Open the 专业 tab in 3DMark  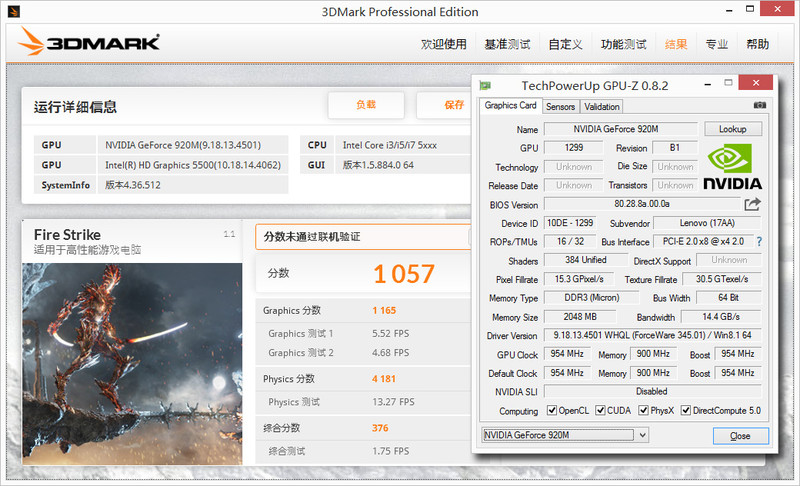click(716, 44)
